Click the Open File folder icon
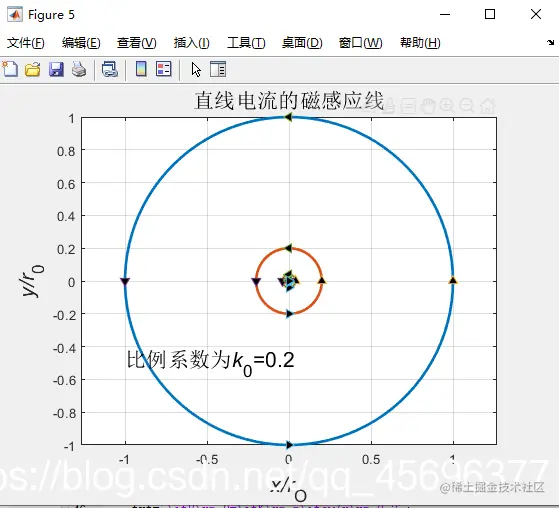This screenshot has width=559, height=508. 32,69
